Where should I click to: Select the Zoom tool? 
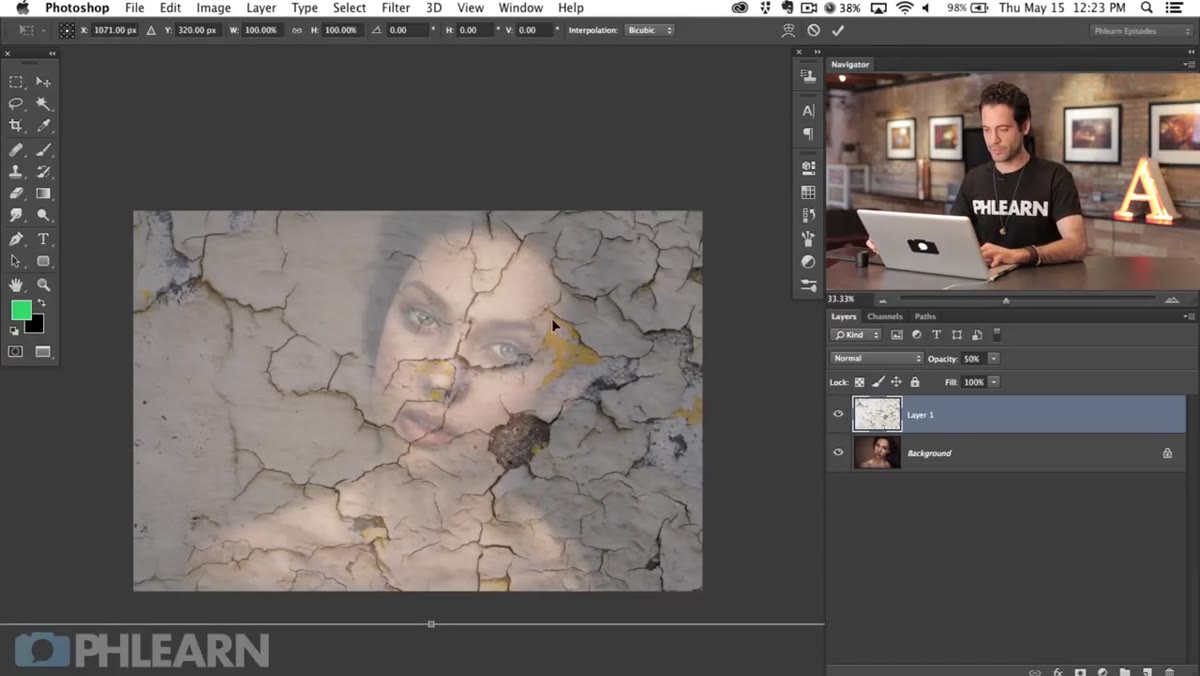point(43,286)
